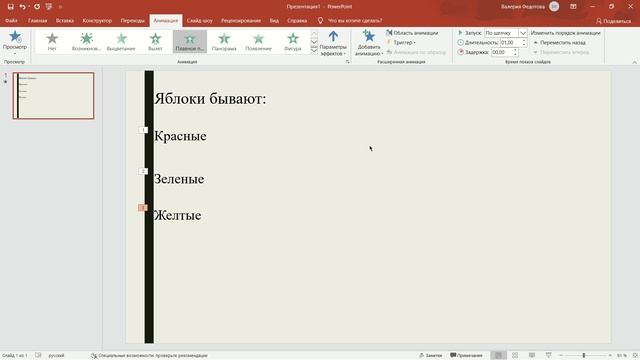Screen dimensions: 640x360
Task: Open the animation group dialog launcher
Action: click(x=348, y=62)
